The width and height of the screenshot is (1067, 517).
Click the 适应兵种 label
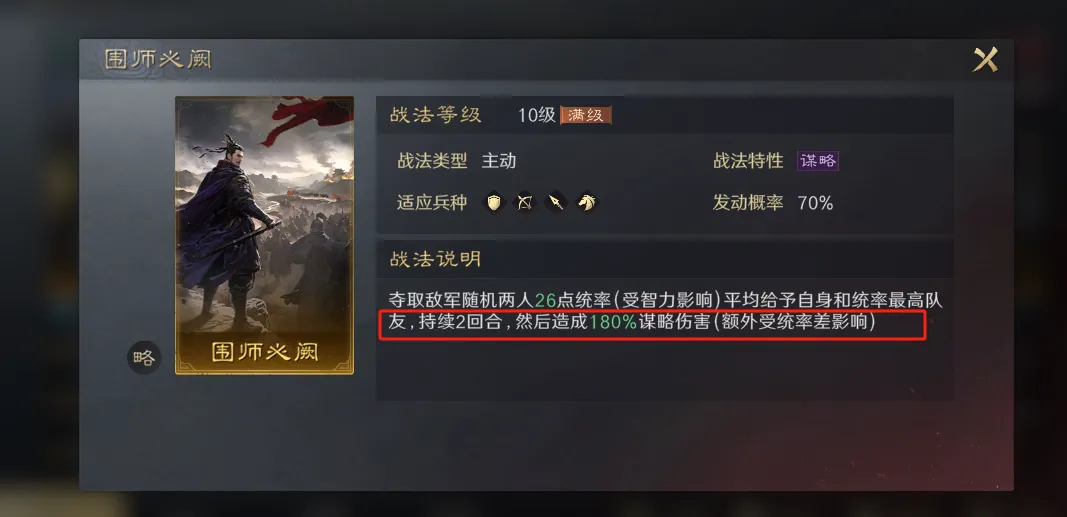(432, 203)
